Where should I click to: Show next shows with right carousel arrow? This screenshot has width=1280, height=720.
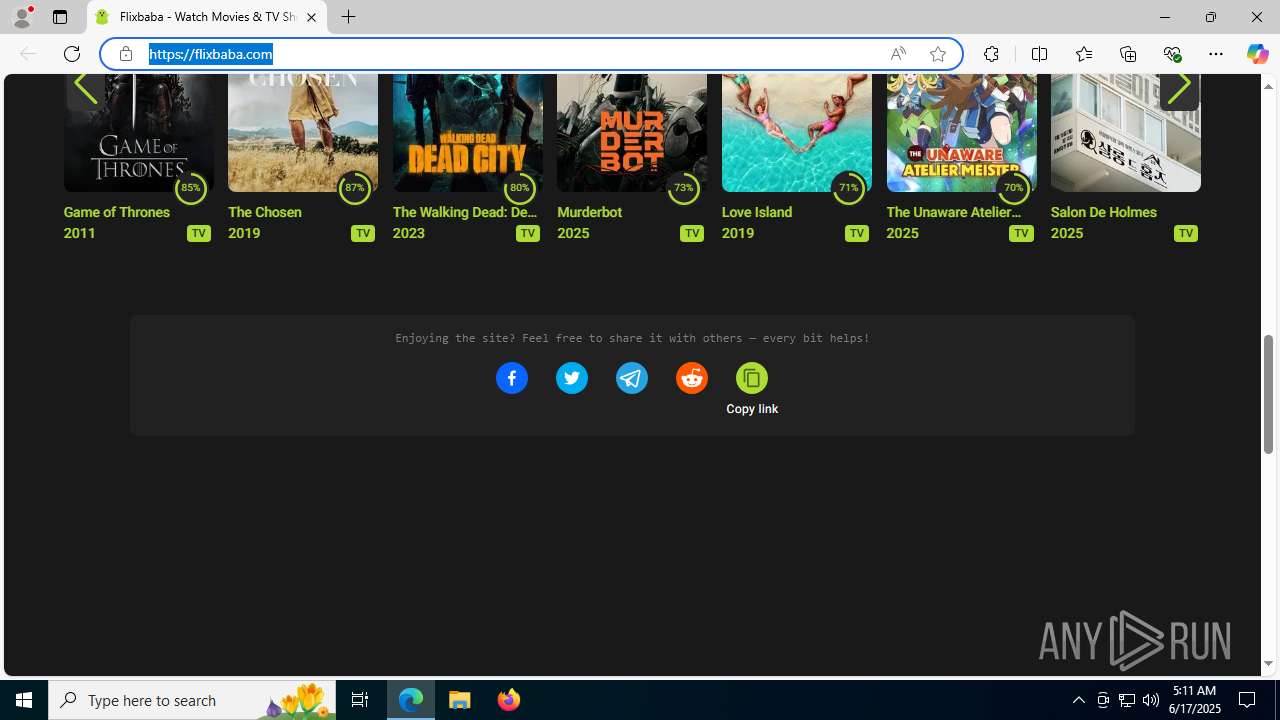[x=1179, y=88]
